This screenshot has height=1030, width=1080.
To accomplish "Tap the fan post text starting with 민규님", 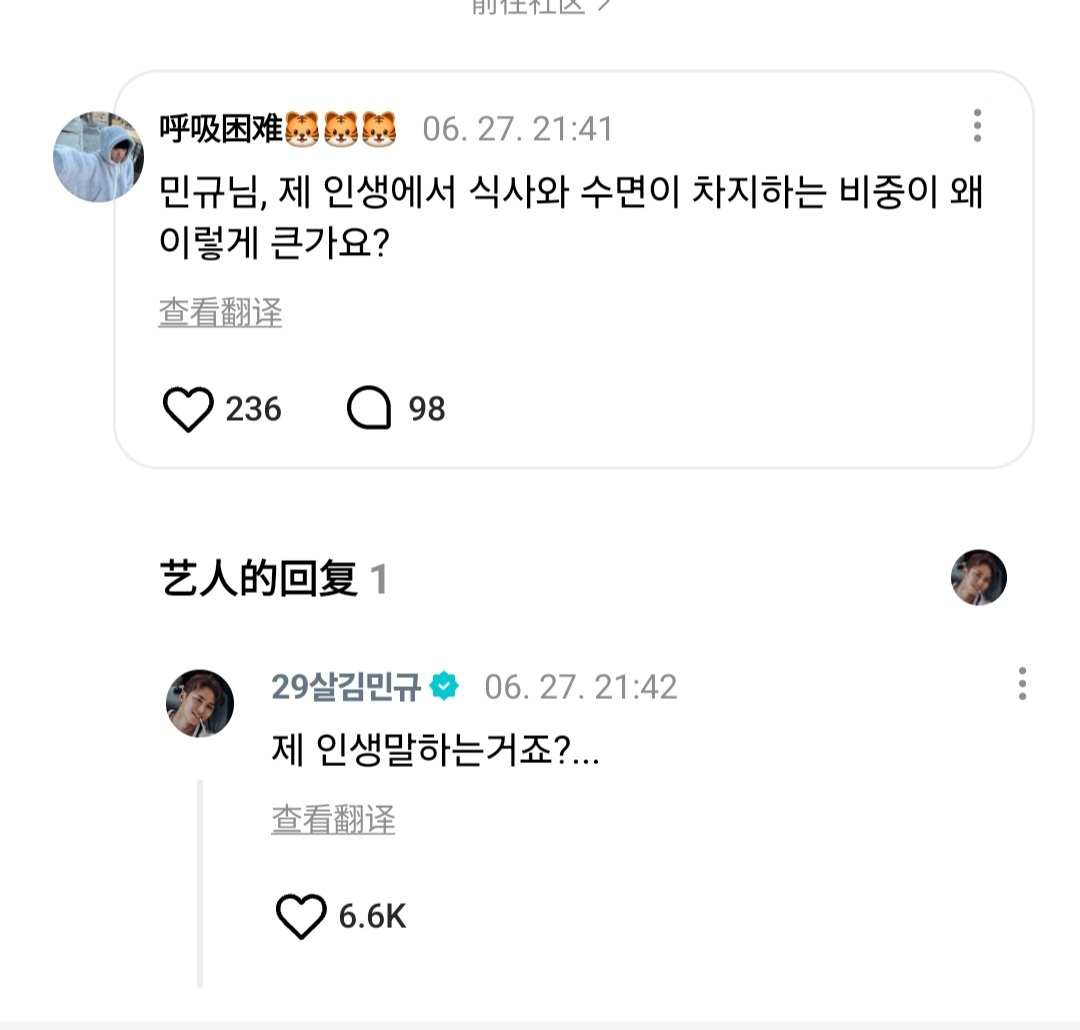I will pyautogui.click(x=570, y=217).
